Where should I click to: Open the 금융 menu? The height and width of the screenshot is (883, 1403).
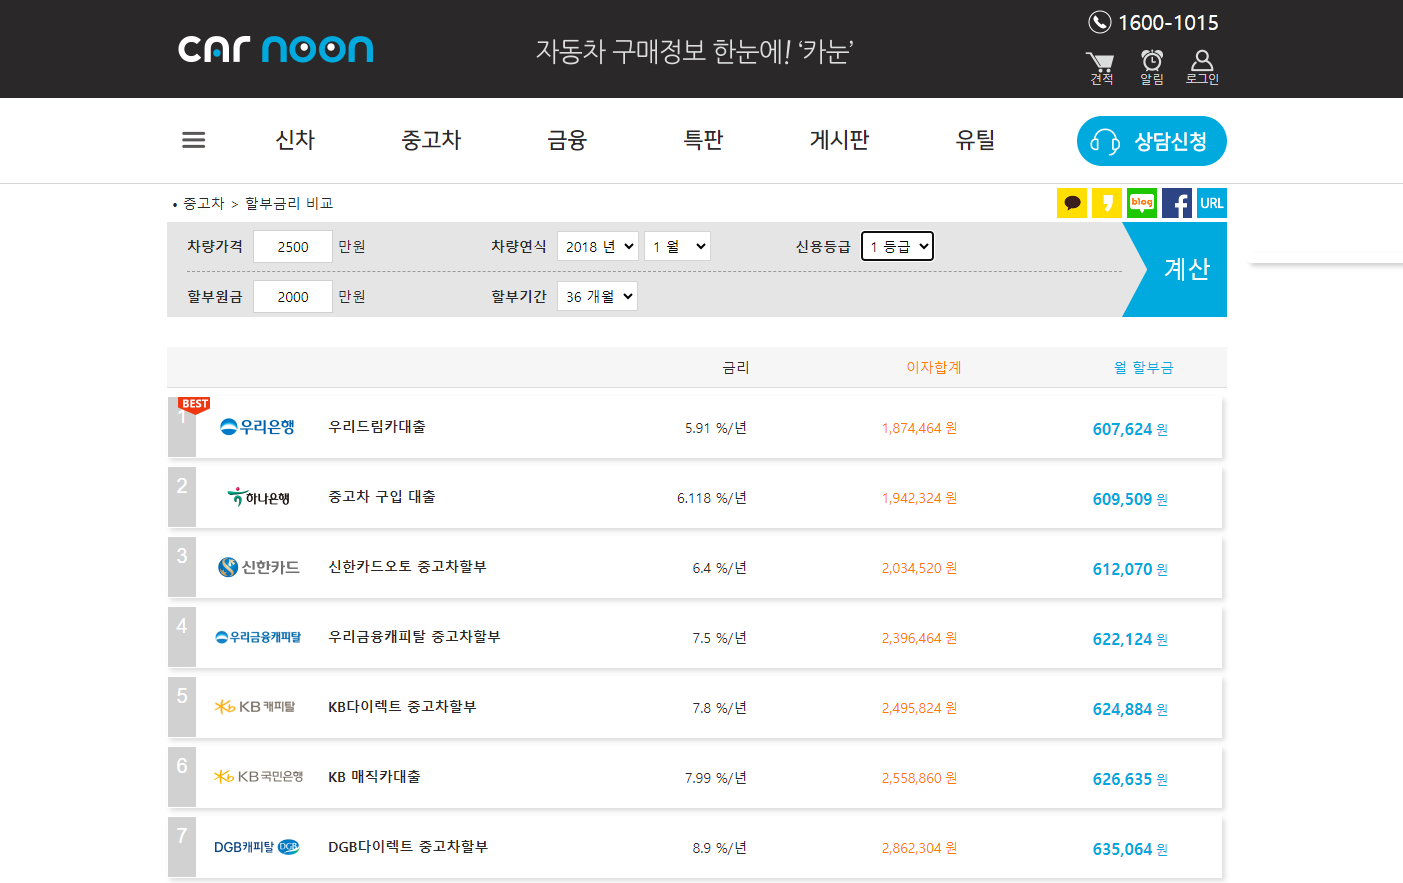coord(567,140)
